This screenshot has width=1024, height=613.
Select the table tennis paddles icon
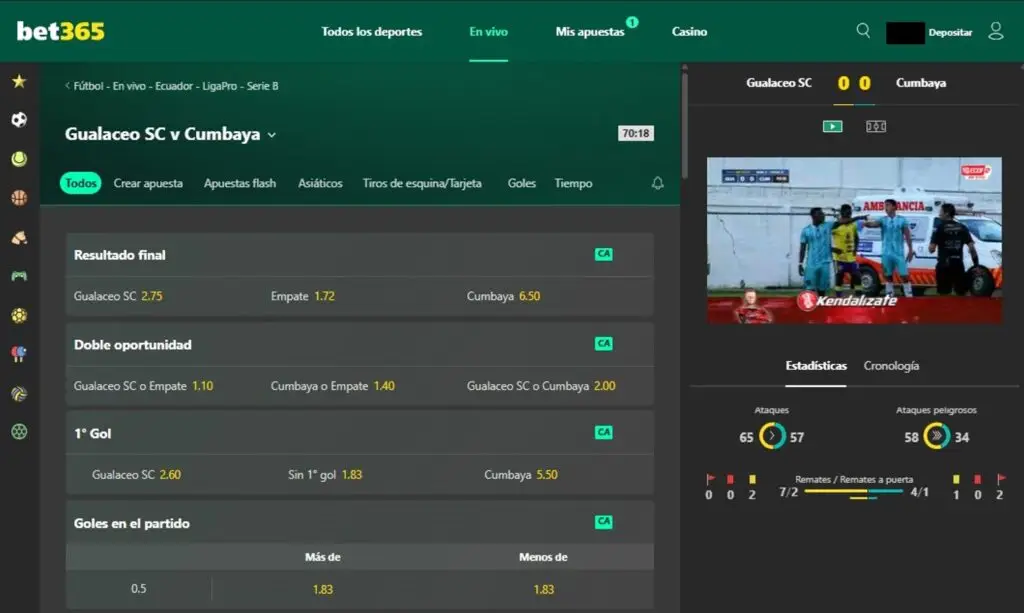(x=19, y=354)
